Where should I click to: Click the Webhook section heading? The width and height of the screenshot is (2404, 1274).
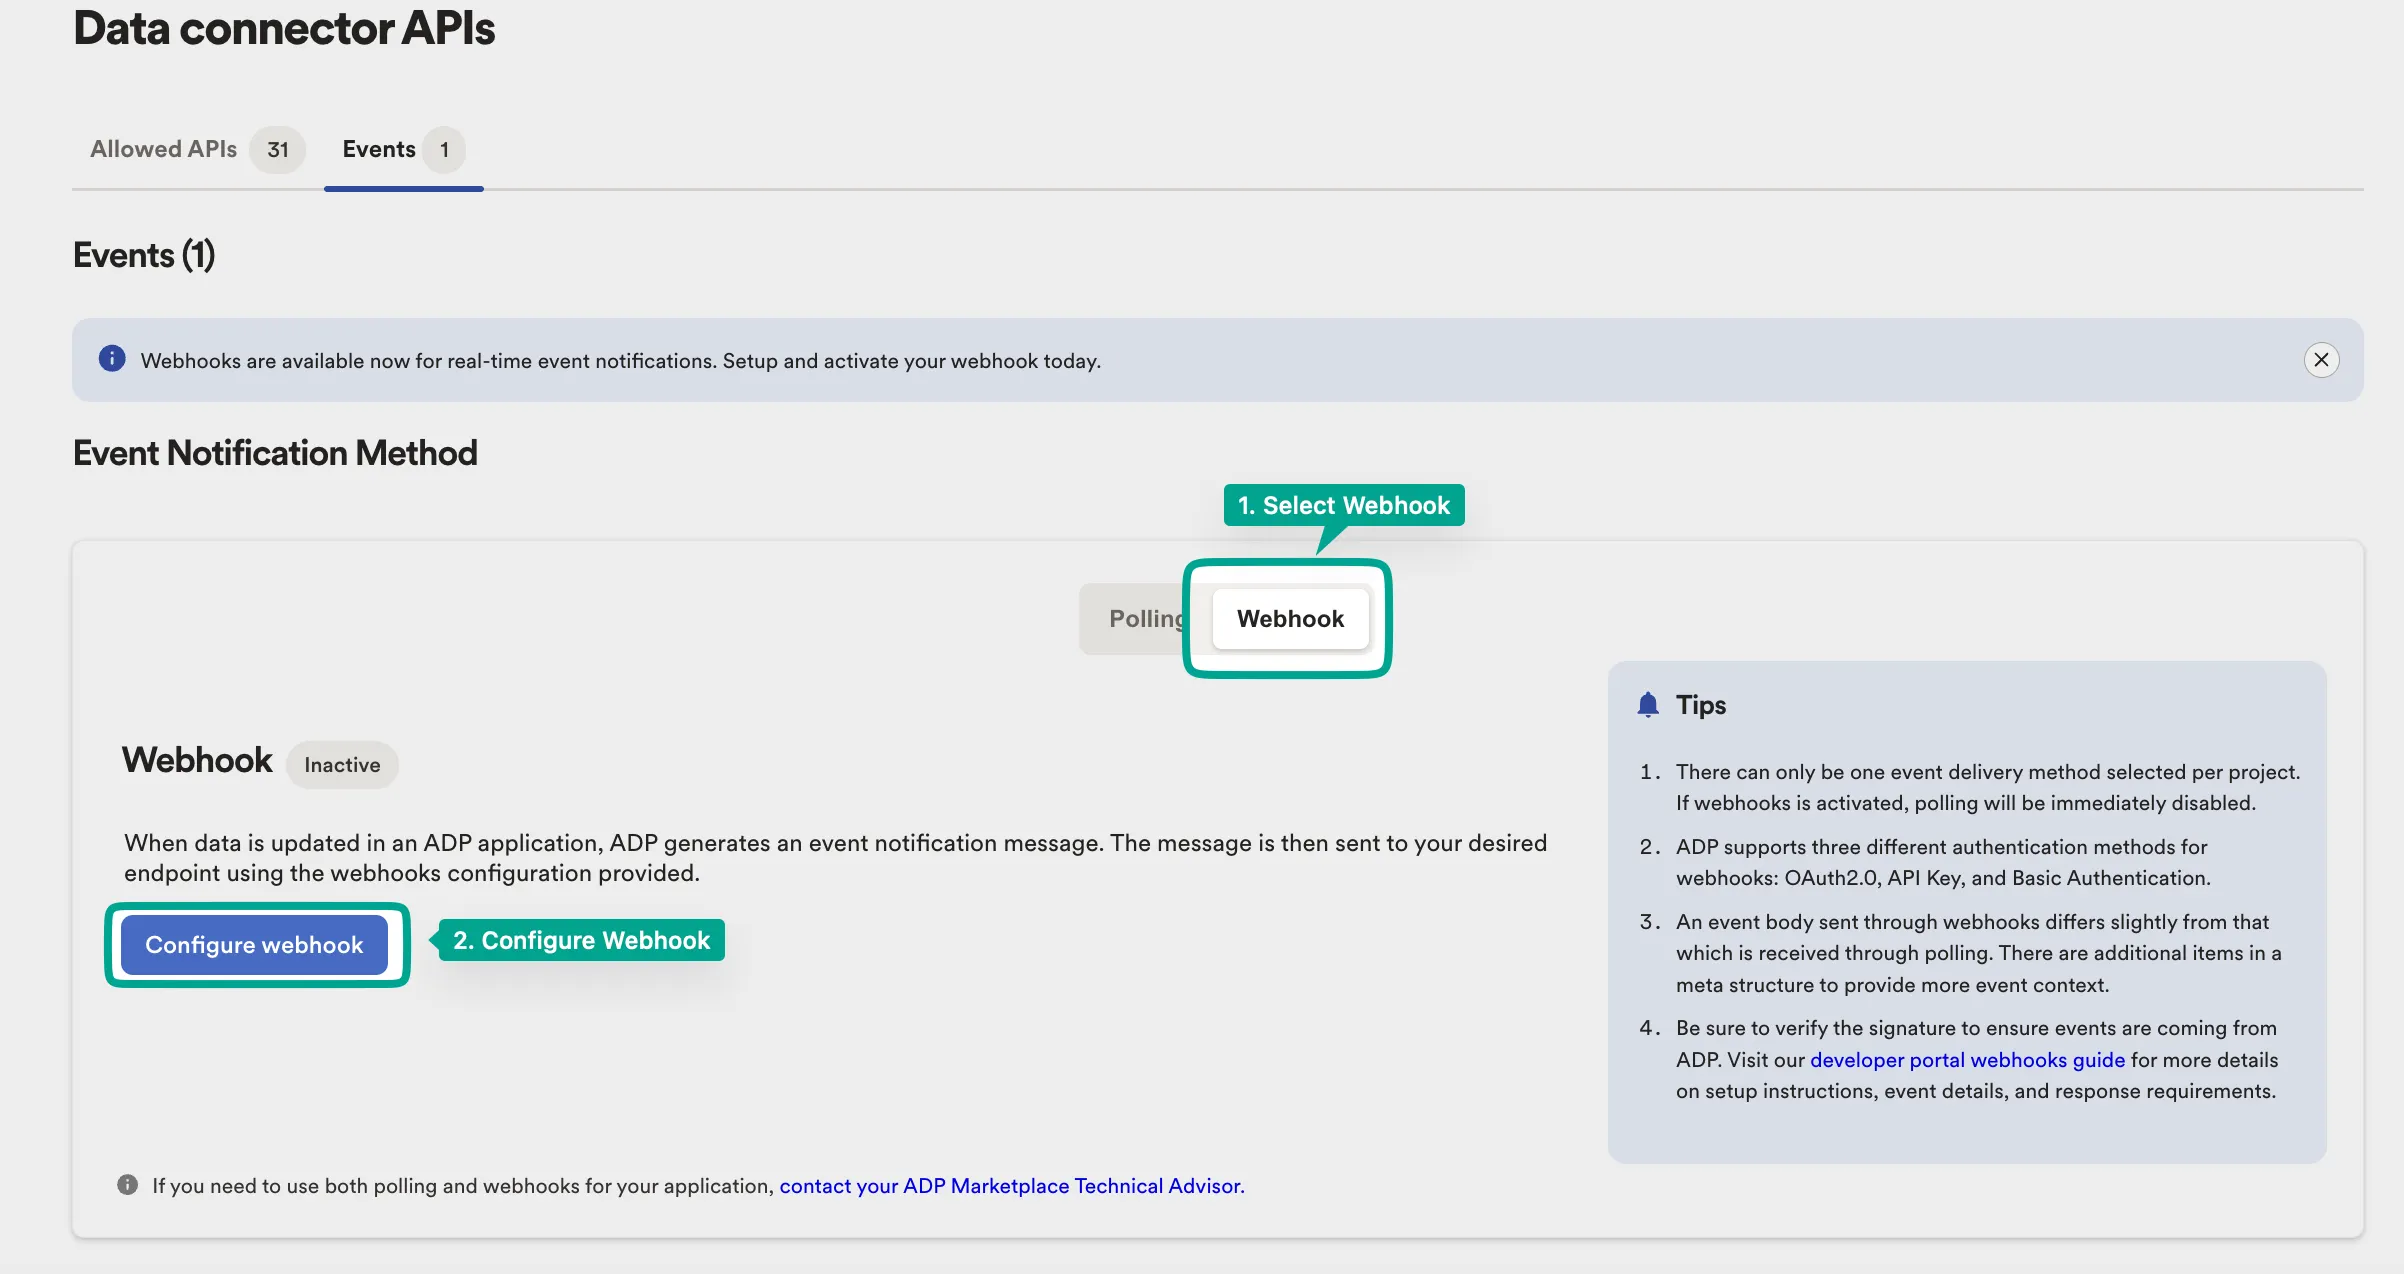pos(197,761)
